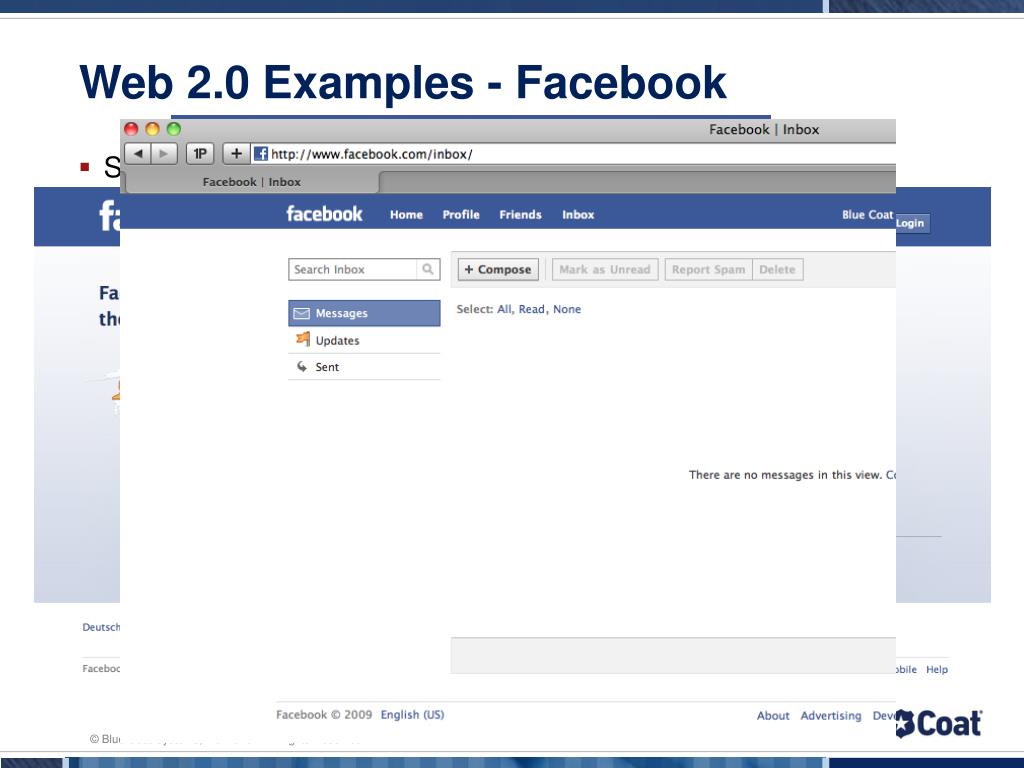Minimize the window with the yellow button
The width and height of the screenshot is (1024, 768).
click(152, 129)
